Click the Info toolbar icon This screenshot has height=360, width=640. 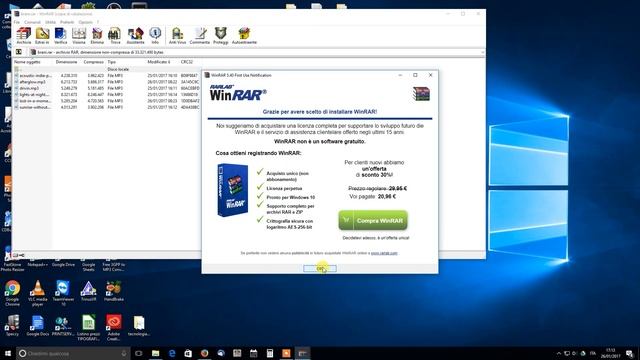pos(155,36)
